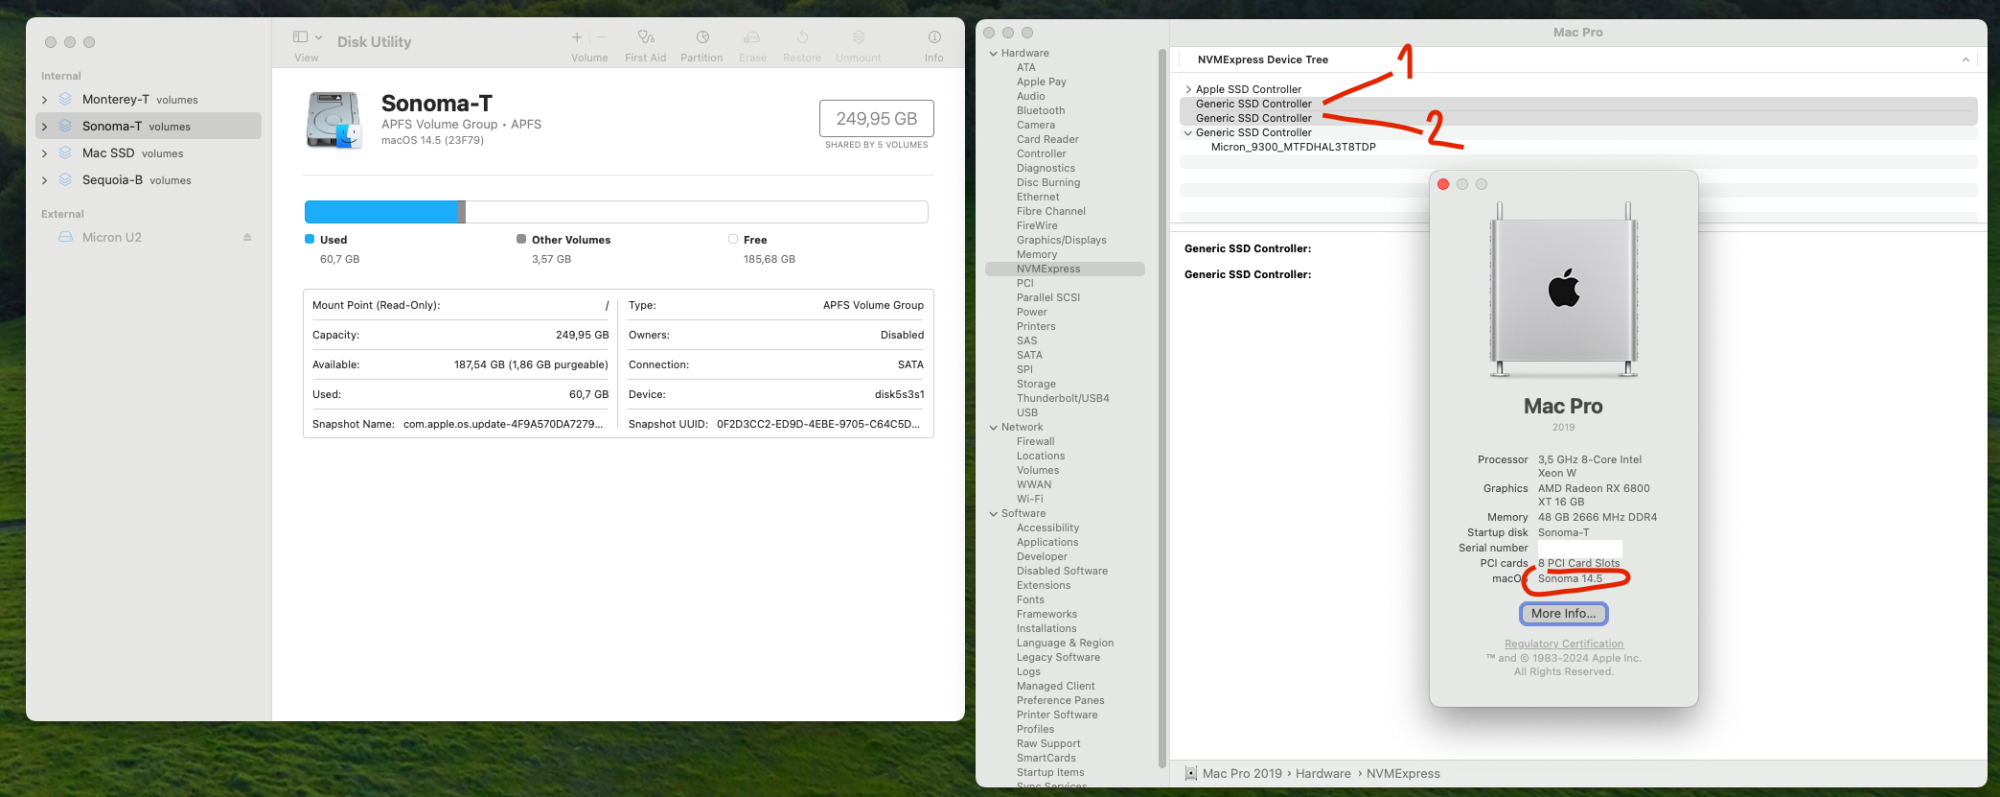Select Bluetooth in the Hardware list

(x=1040, y=111)
